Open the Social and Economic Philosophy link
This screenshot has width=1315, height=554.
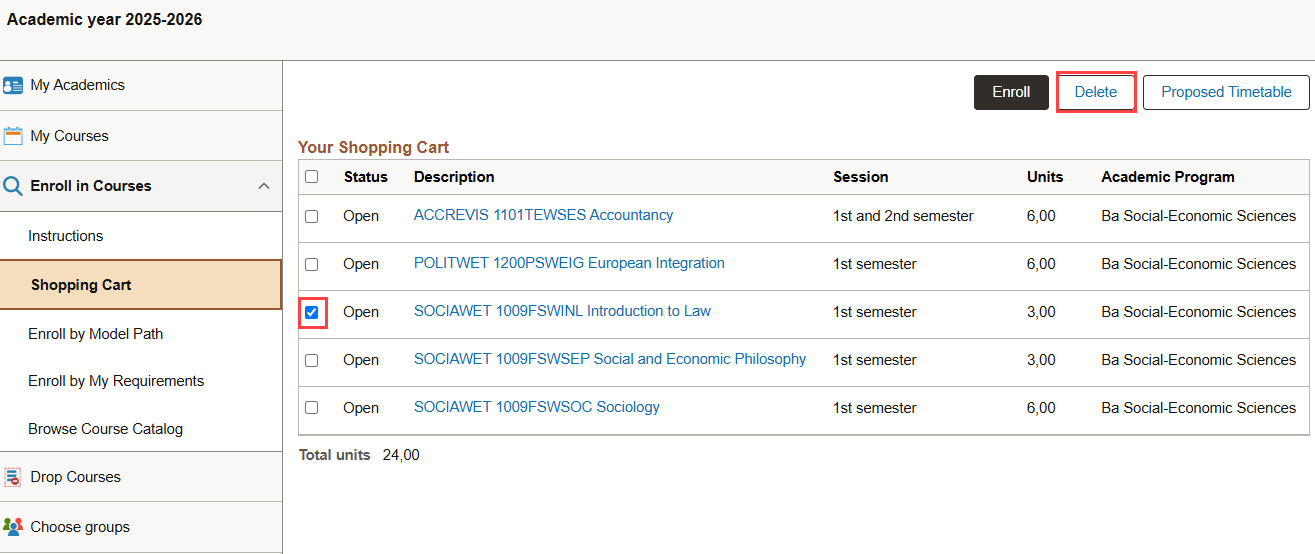610,359
